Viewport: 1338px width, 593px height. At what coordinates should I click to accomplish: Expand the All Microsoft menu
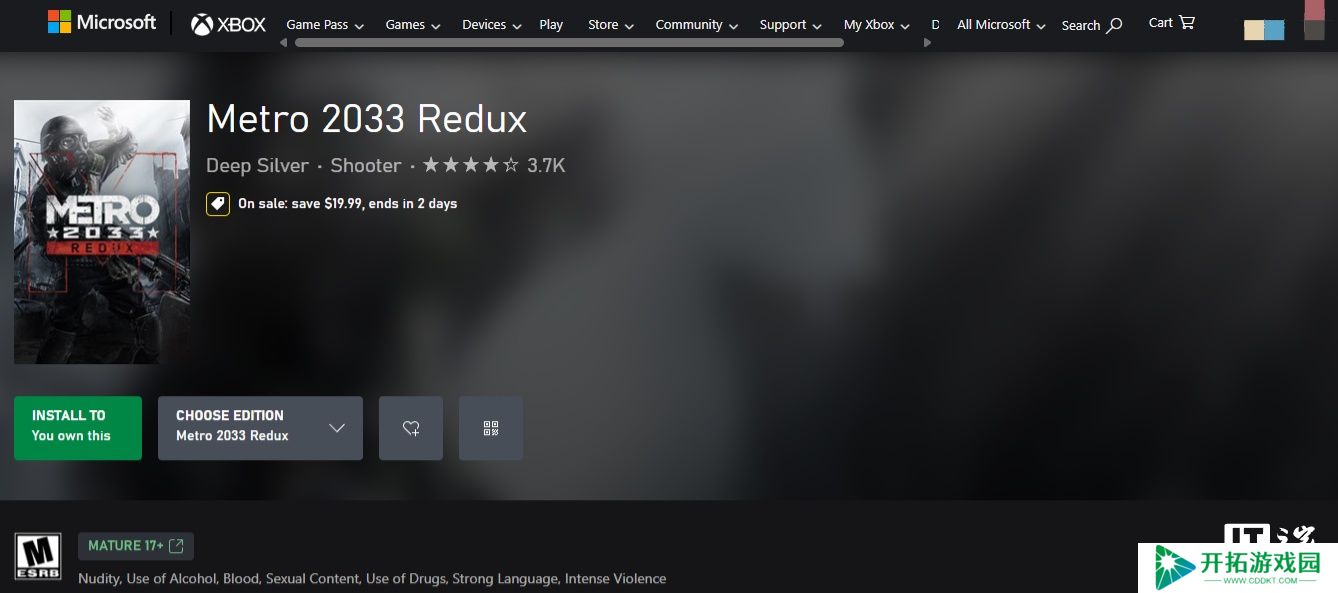1002,25
